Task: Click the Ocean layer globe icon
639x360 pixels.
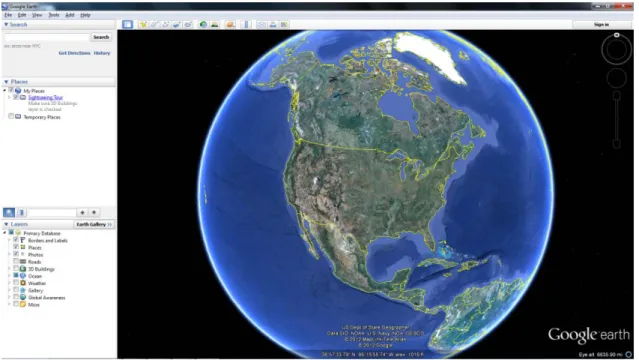Action: click(23, 276)
